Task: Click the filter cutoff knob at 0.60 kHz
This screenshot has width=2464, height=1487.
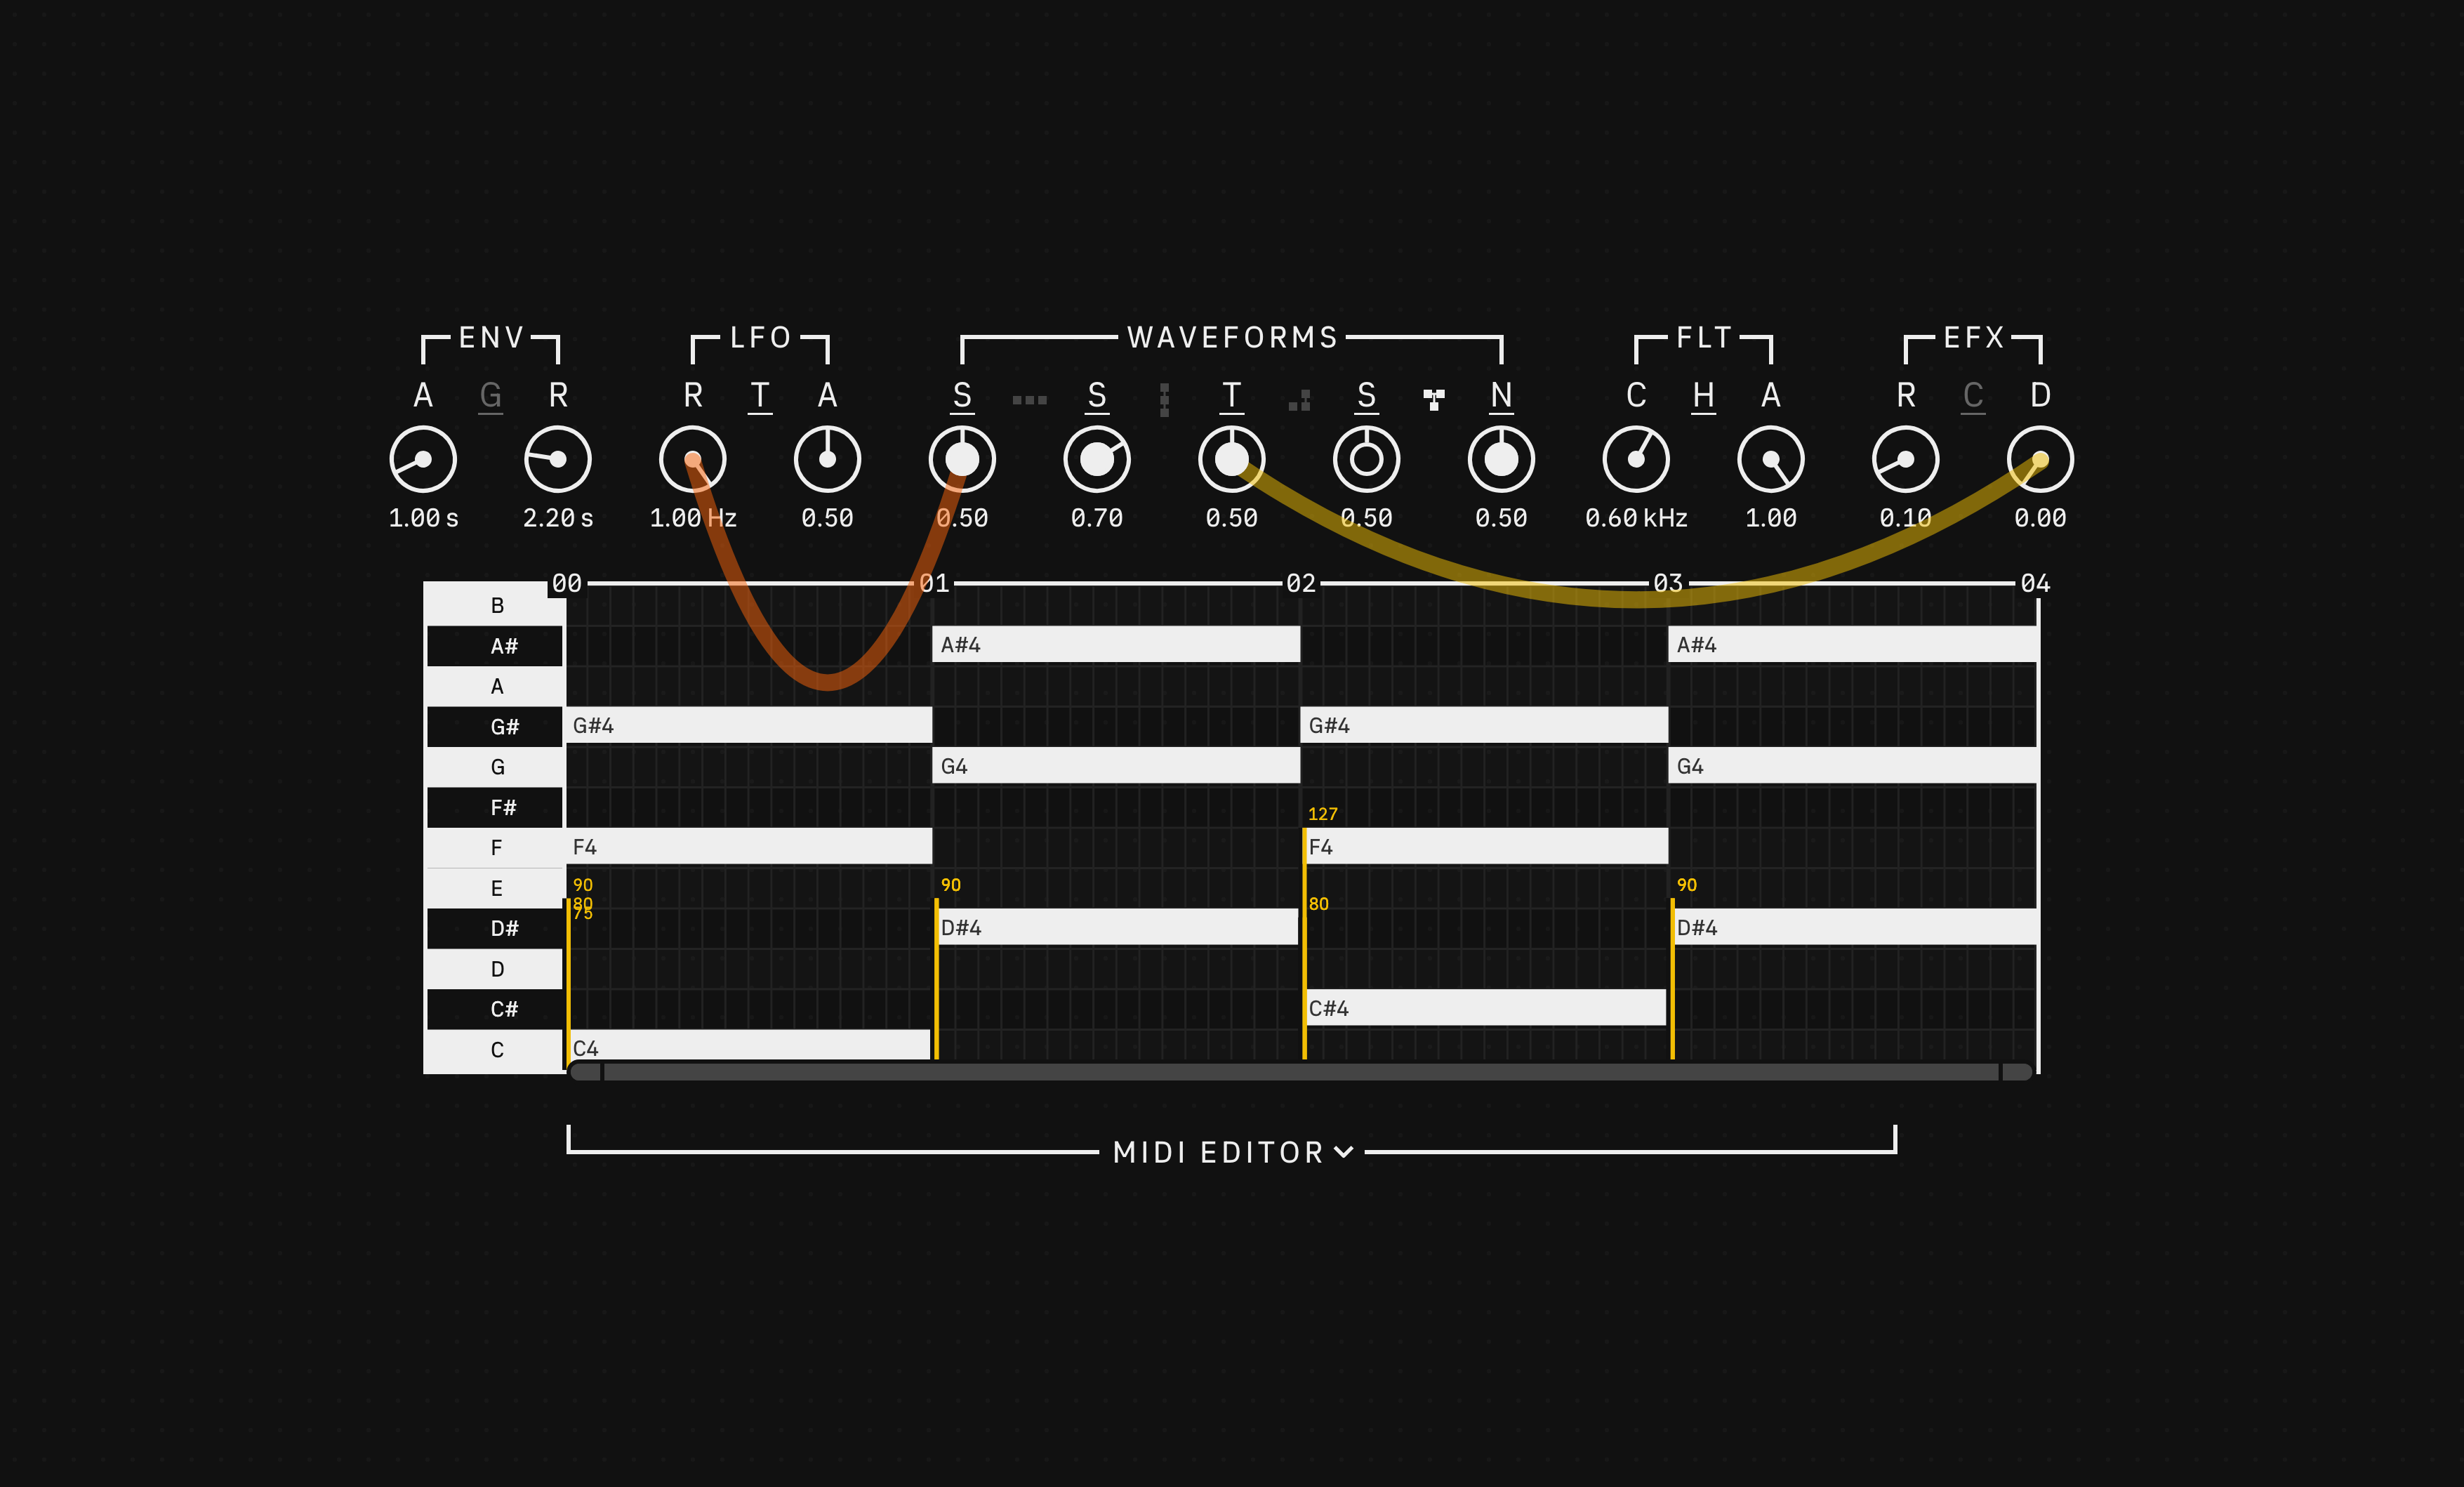Action: pyautogui.click(x=1637, y=459)
